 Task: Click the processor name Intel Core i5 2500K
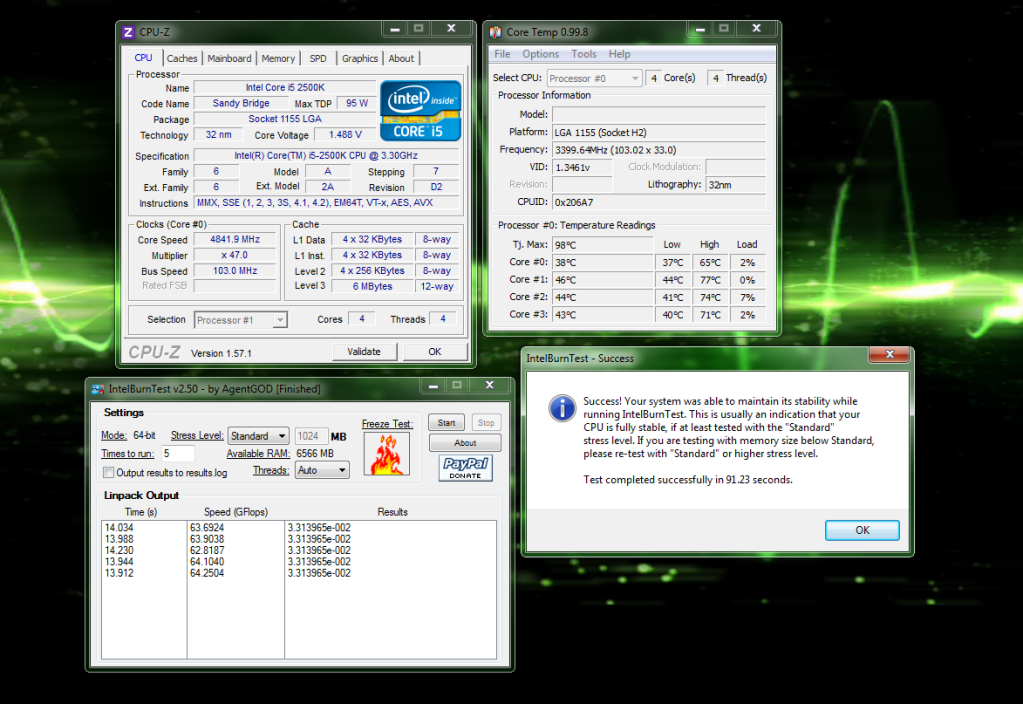point(285,87)
